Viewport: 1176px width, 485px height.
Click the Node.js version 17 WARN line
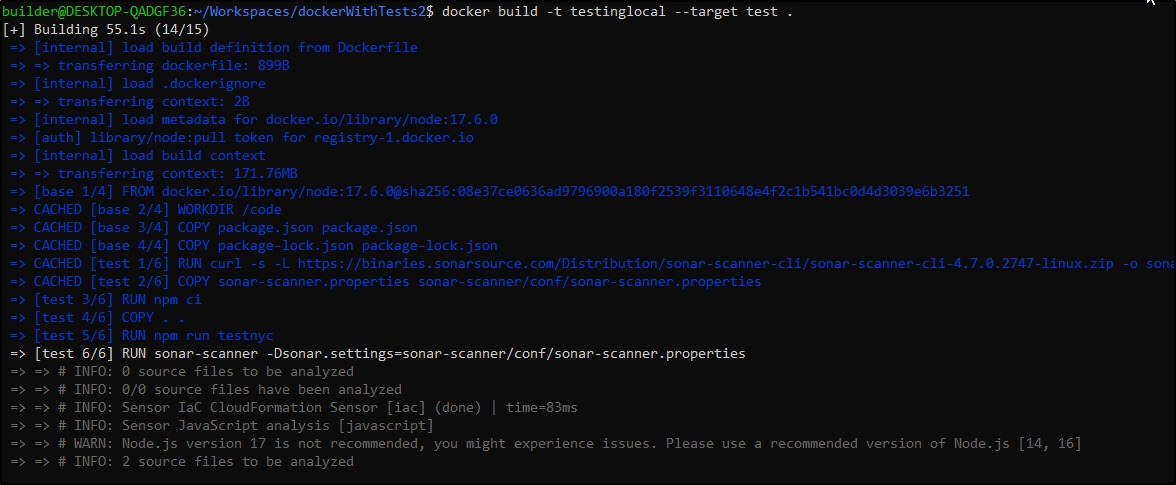[546, 444]
